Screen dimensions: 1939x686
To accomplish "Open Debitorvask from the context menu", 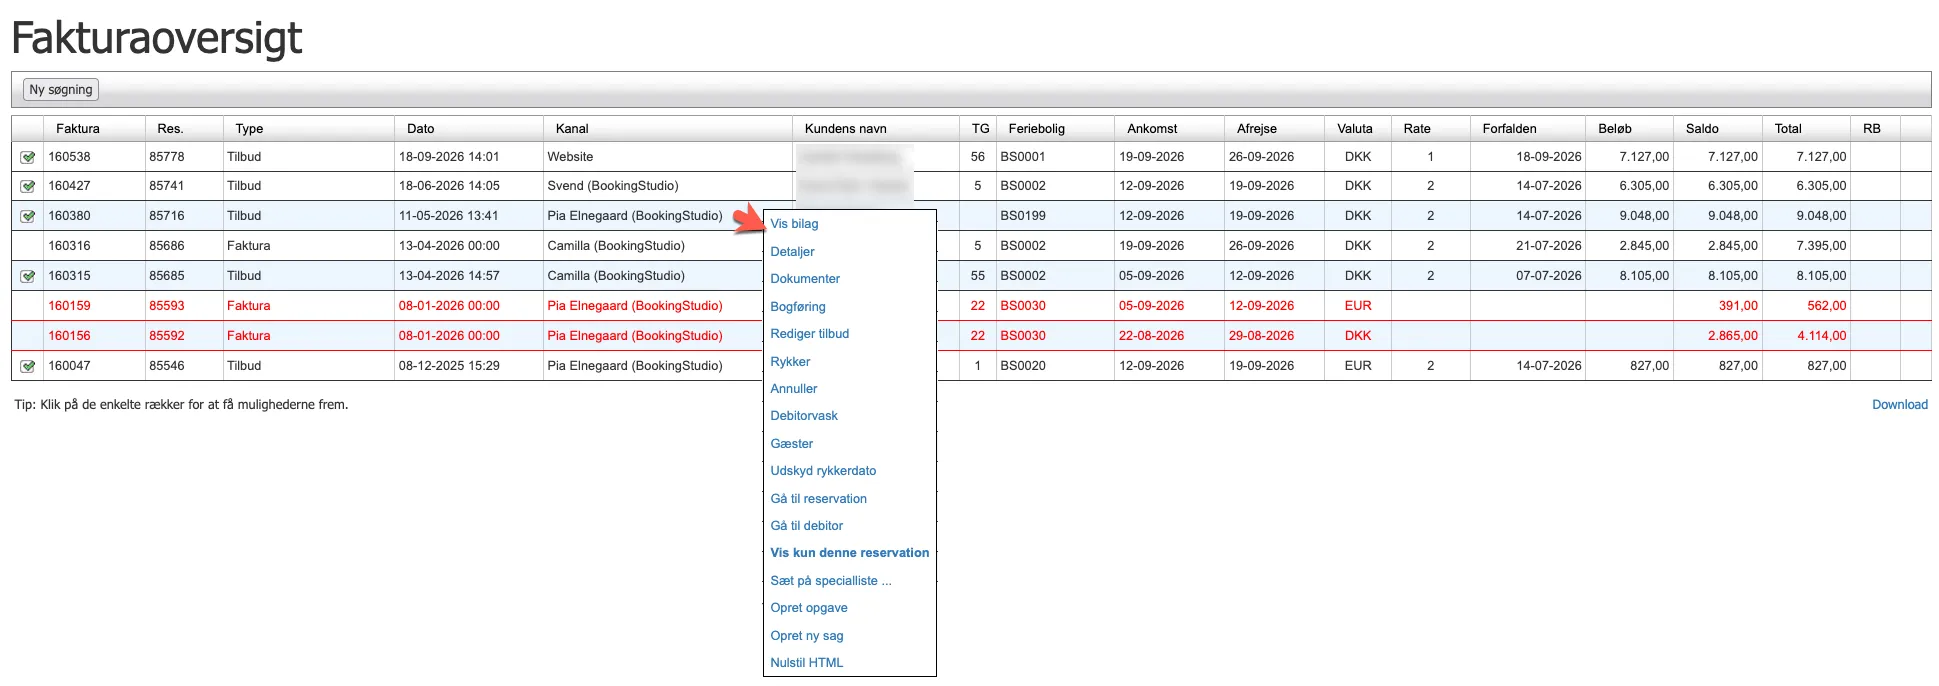I will (804, 416).
